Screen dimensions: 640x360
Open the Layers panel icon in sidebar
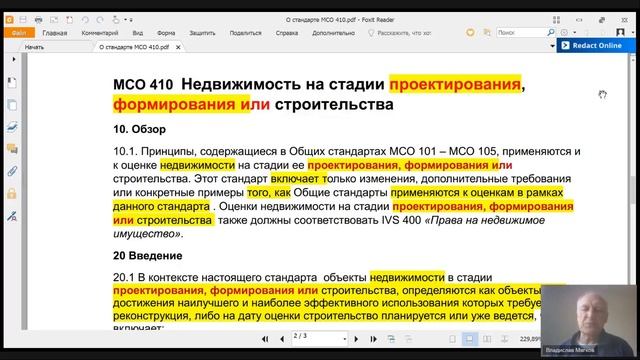(x=12, y=127)
